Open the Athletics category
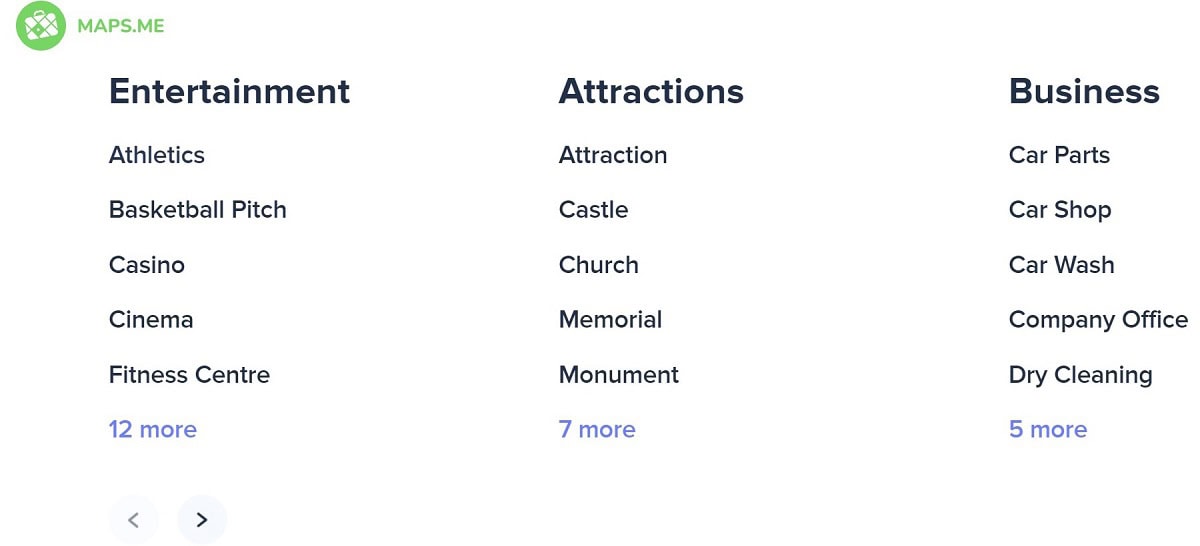 click(157, 155)
